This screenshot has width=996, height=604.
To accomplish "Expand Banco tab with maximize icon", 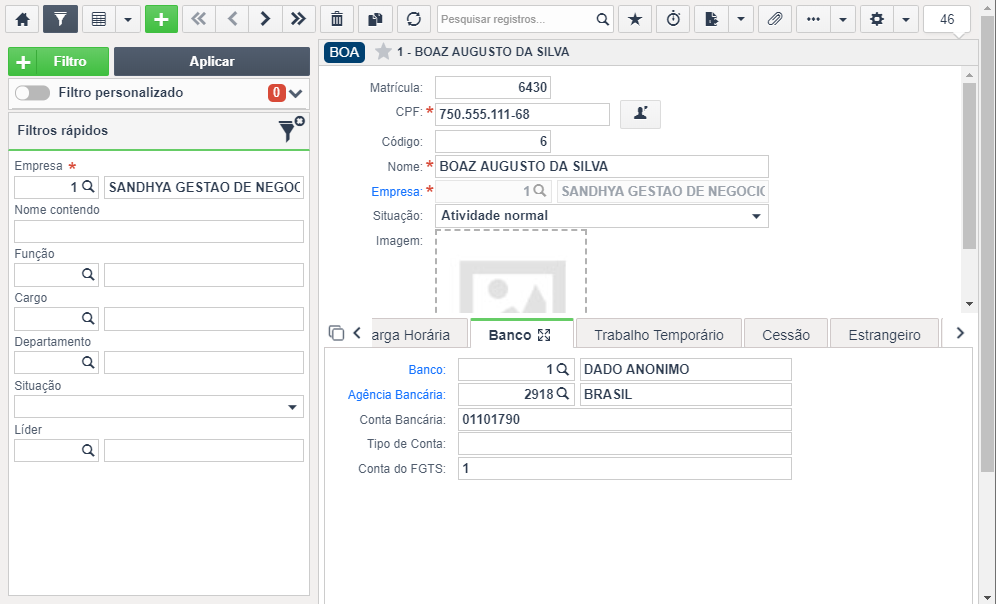I will coord(544,335).
